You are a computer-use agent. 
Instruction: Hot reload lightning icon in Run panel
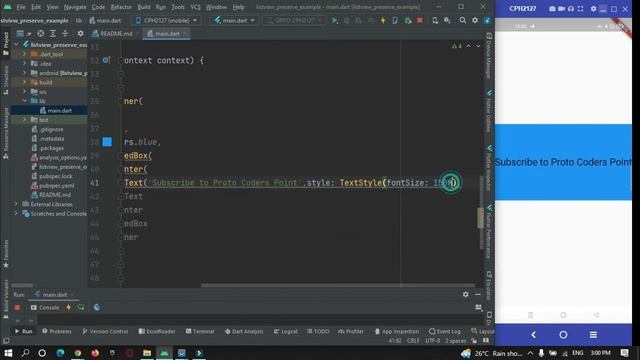point(69,307)
